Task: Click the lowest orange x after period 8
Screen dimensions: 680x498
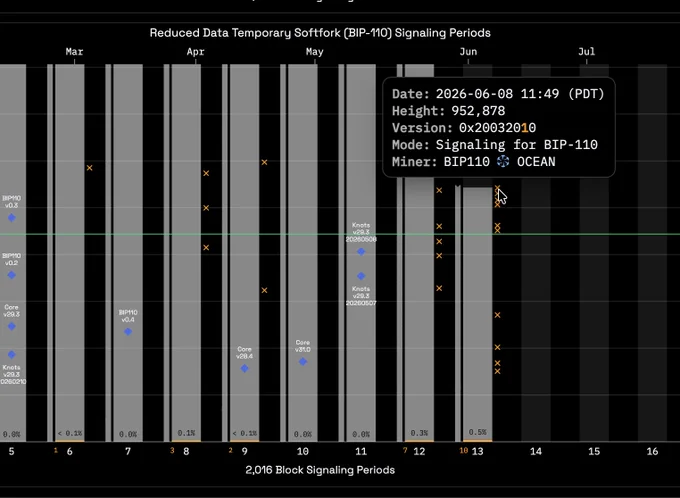Action: 206,248
